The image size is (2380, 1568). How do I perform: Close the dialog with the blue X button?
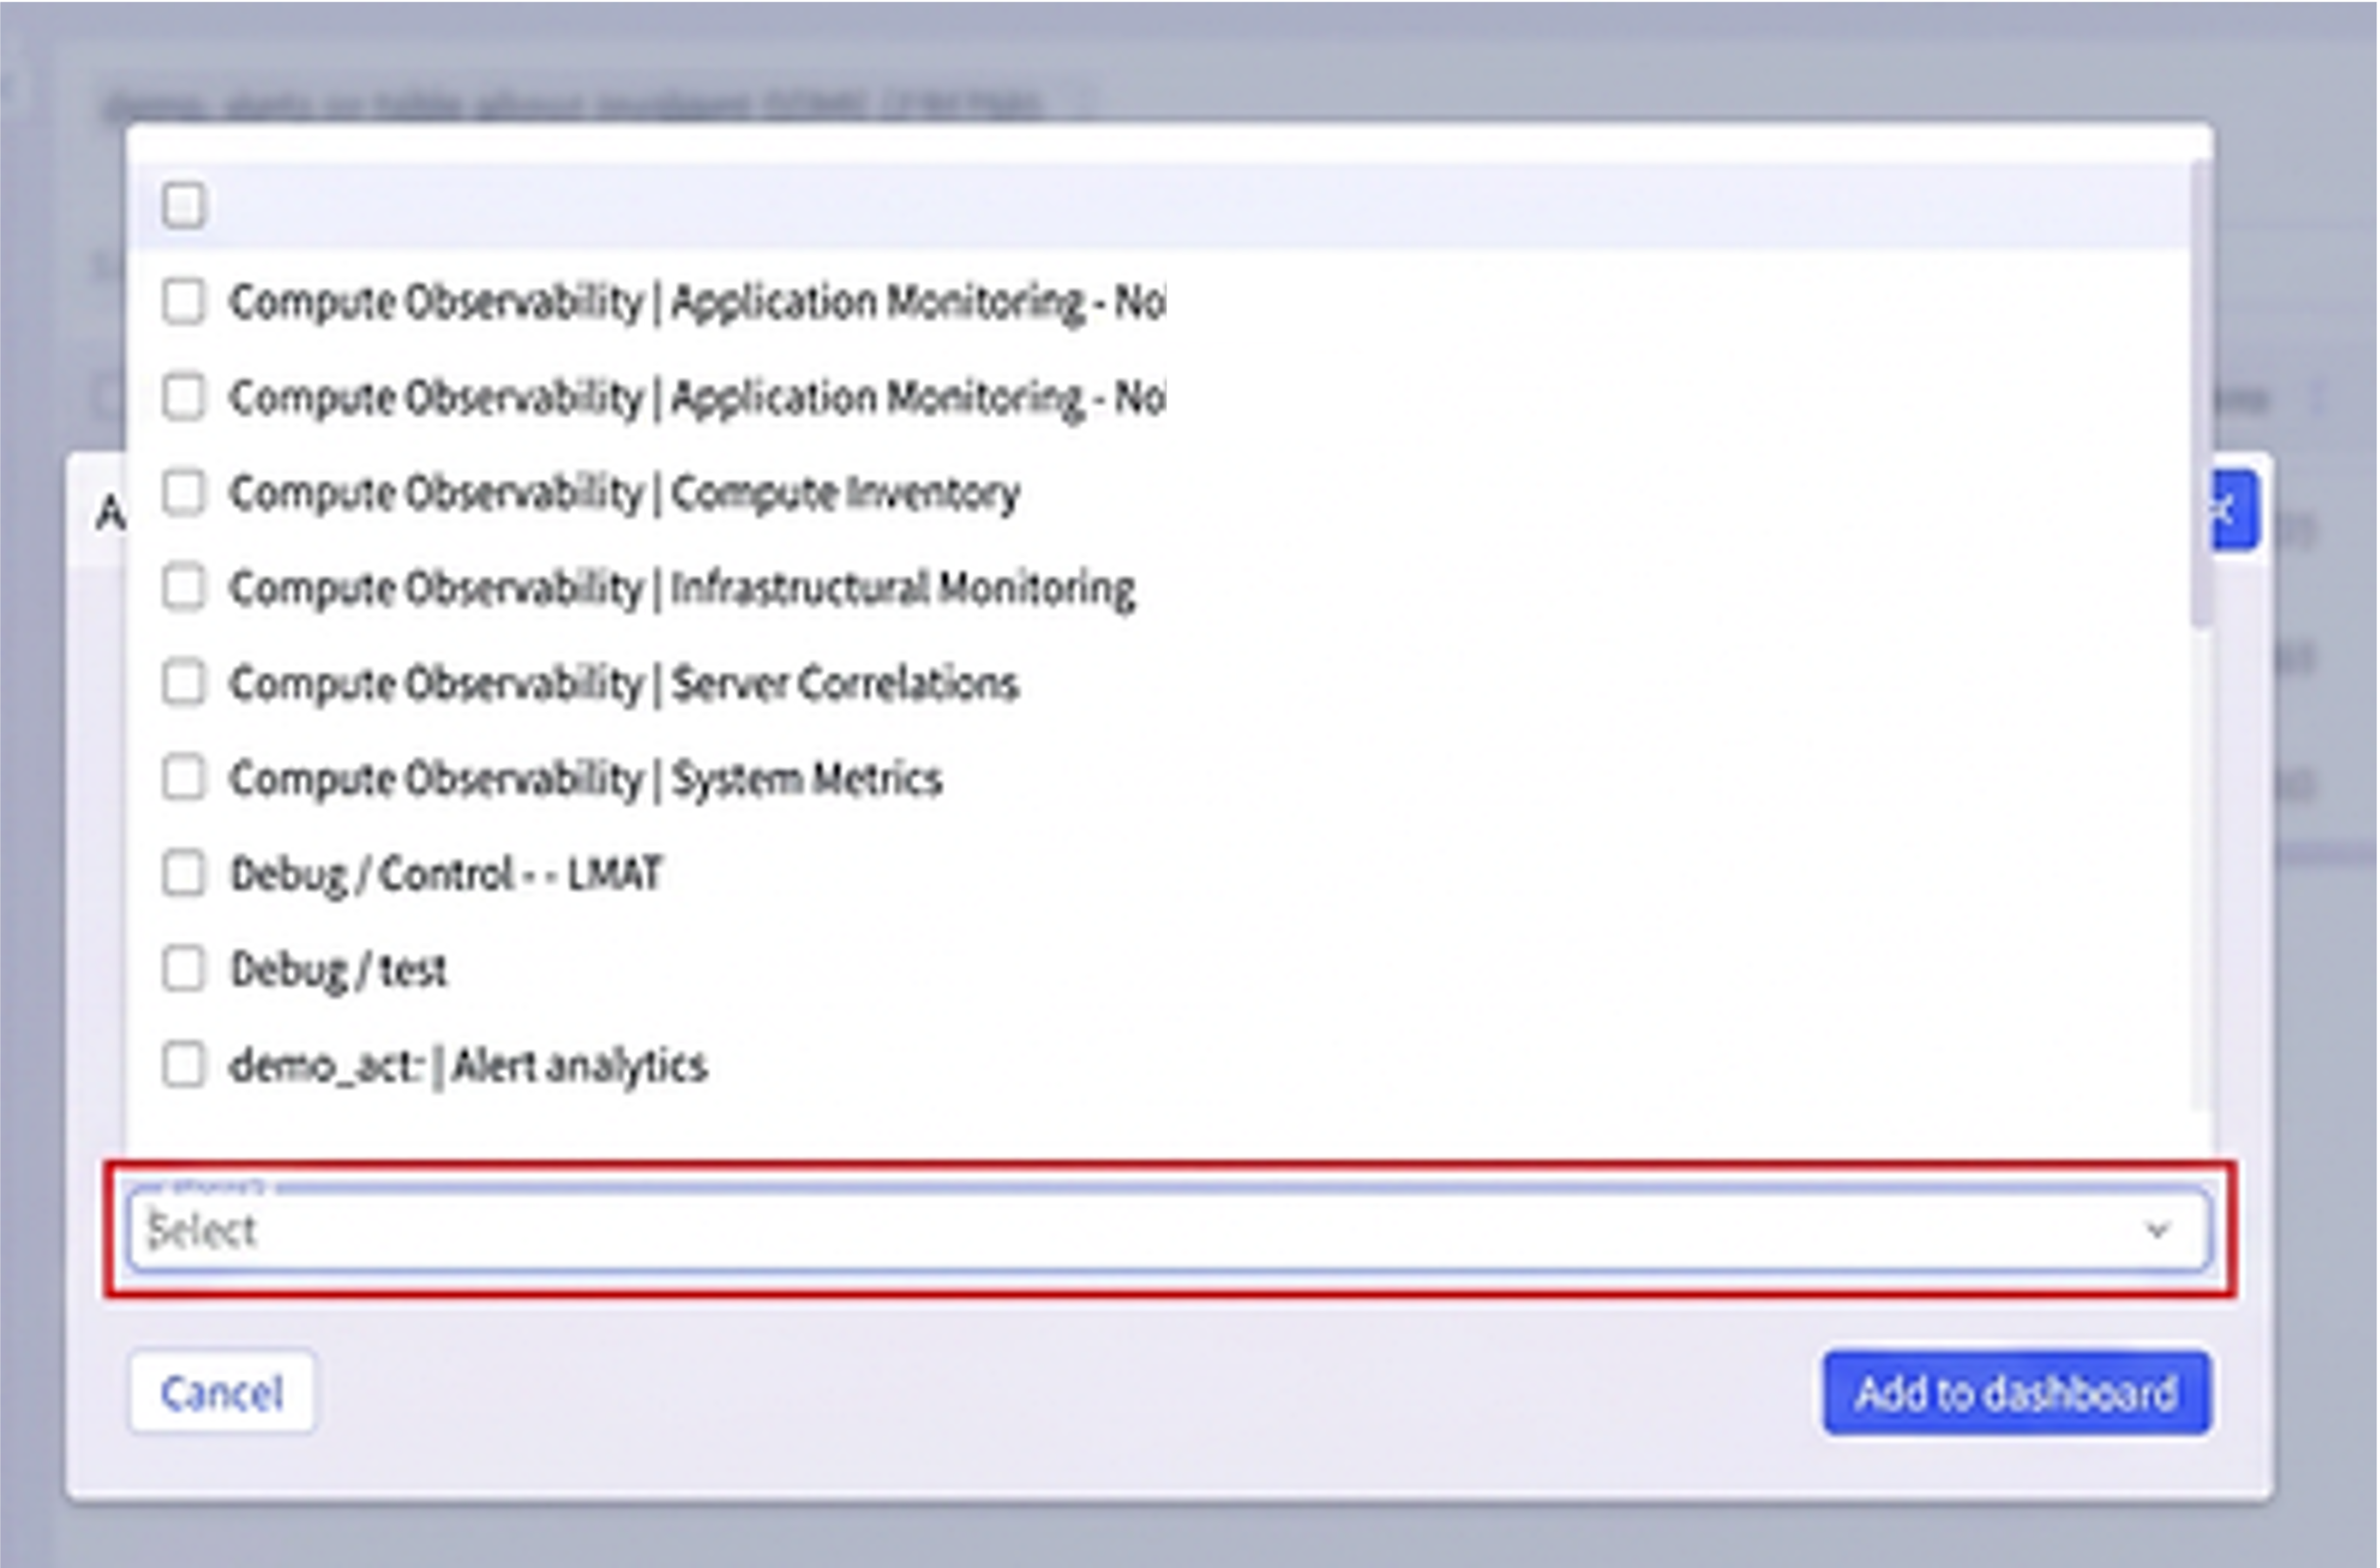pyautogui.click(x=2234, y=510)
